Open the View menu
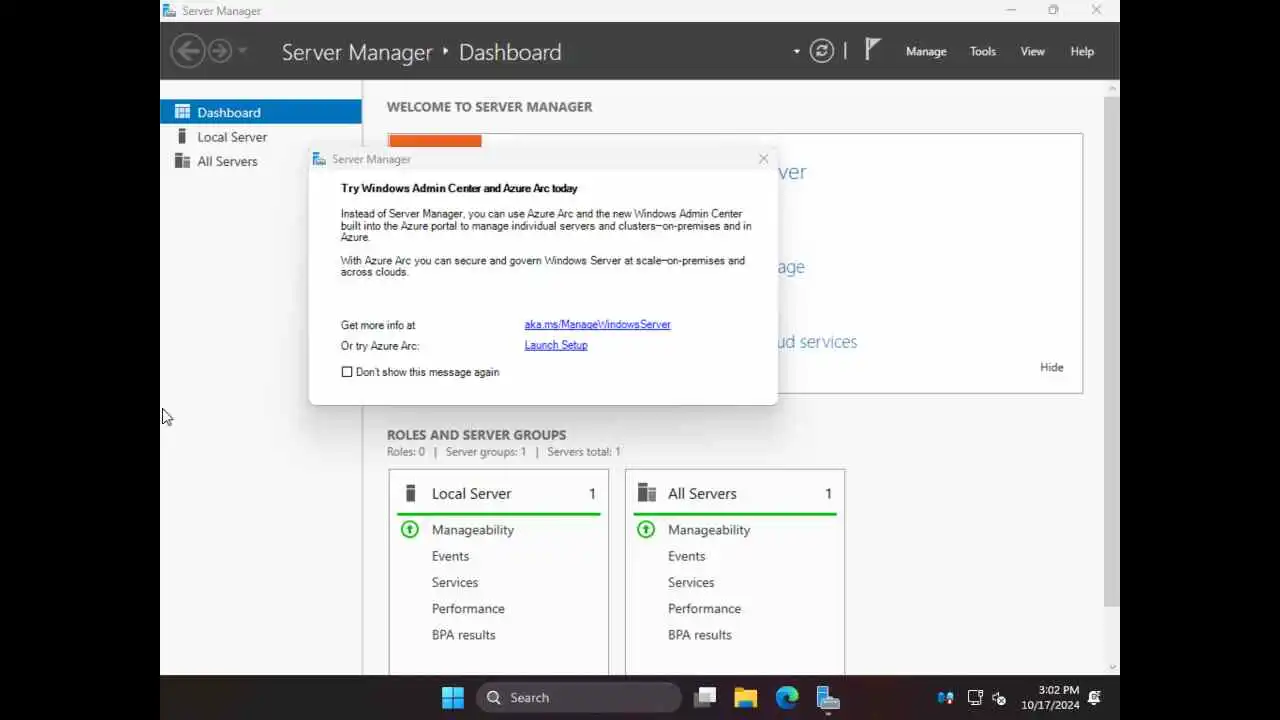Image resolution: width=1280 pixels, height=720 pixels. click(x=1033, y=52)
